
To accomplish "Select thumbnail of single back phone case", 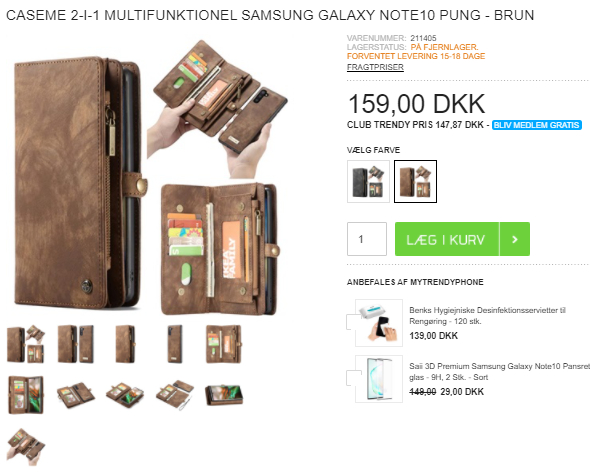I will [175, 344].
